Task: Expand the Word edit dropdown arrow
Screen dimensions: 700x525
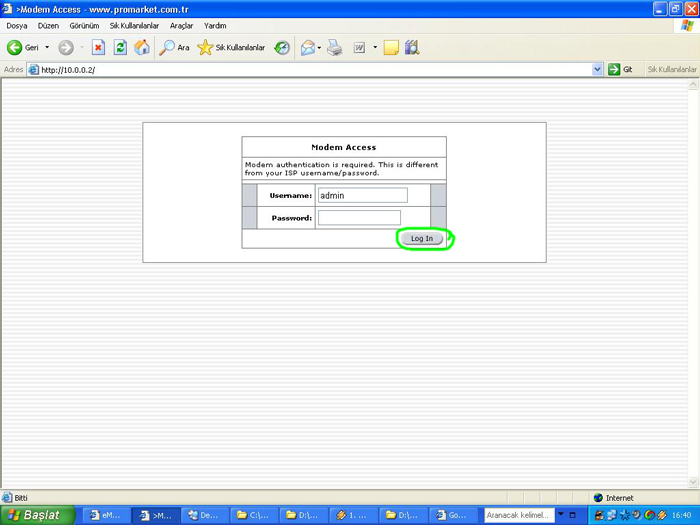Action: click(x=375, y=47)
